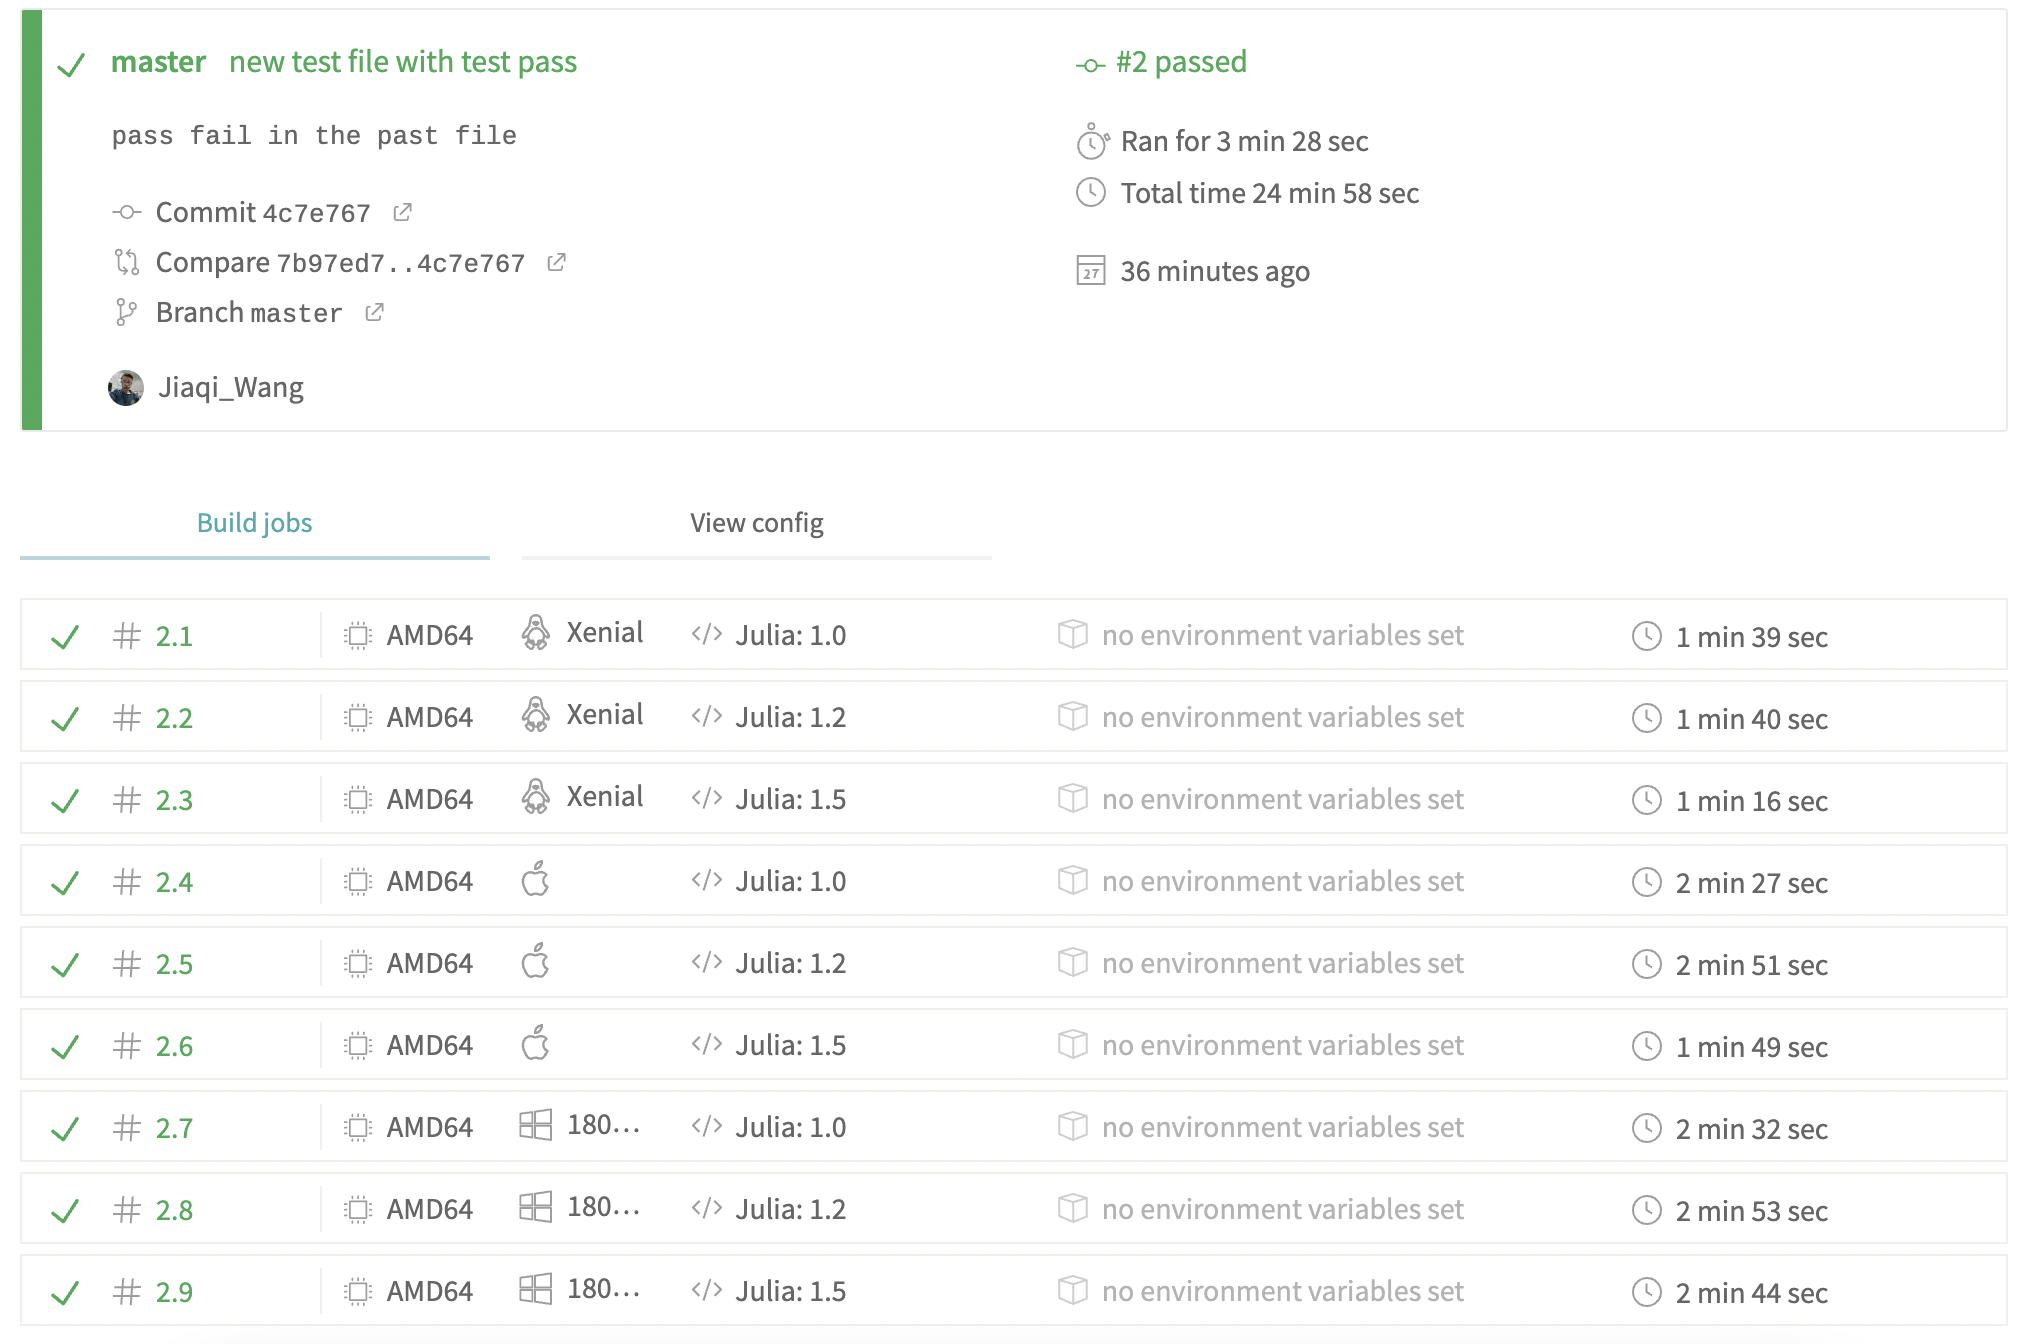Viewport: 2018px width, 1344px height.
Task: Click the master branch name in header
Action: [158, 62]
